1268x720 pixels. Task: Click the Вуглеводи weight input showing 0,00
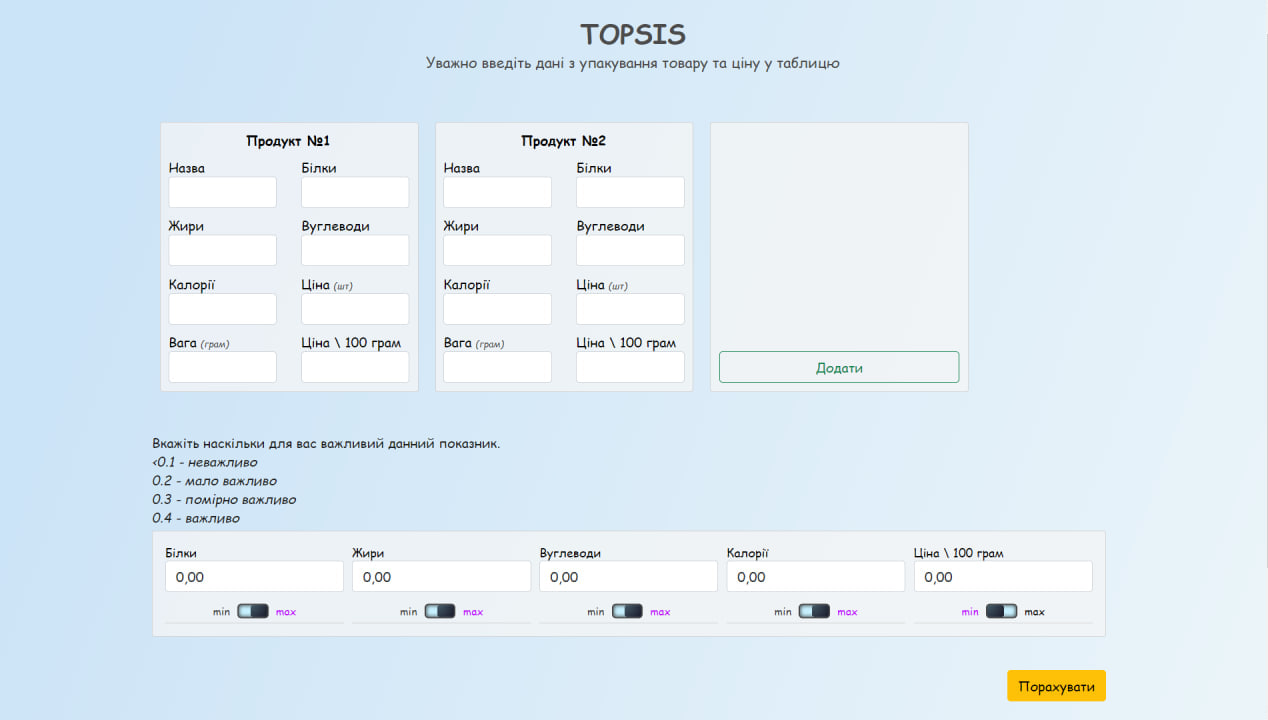(628, 576)
